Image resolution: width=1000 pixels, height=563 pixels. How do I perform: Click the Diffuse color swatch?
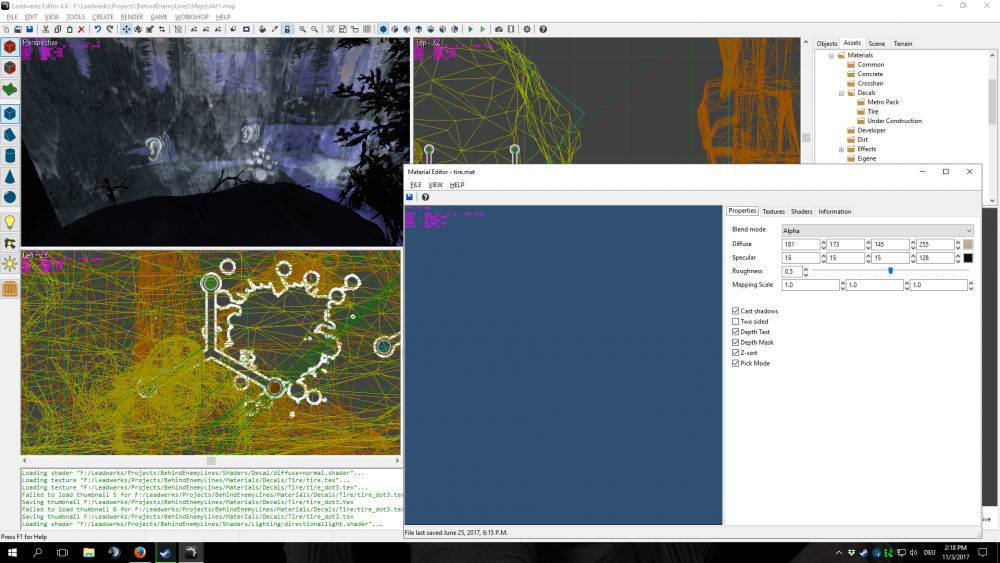(x=967, y=244)
